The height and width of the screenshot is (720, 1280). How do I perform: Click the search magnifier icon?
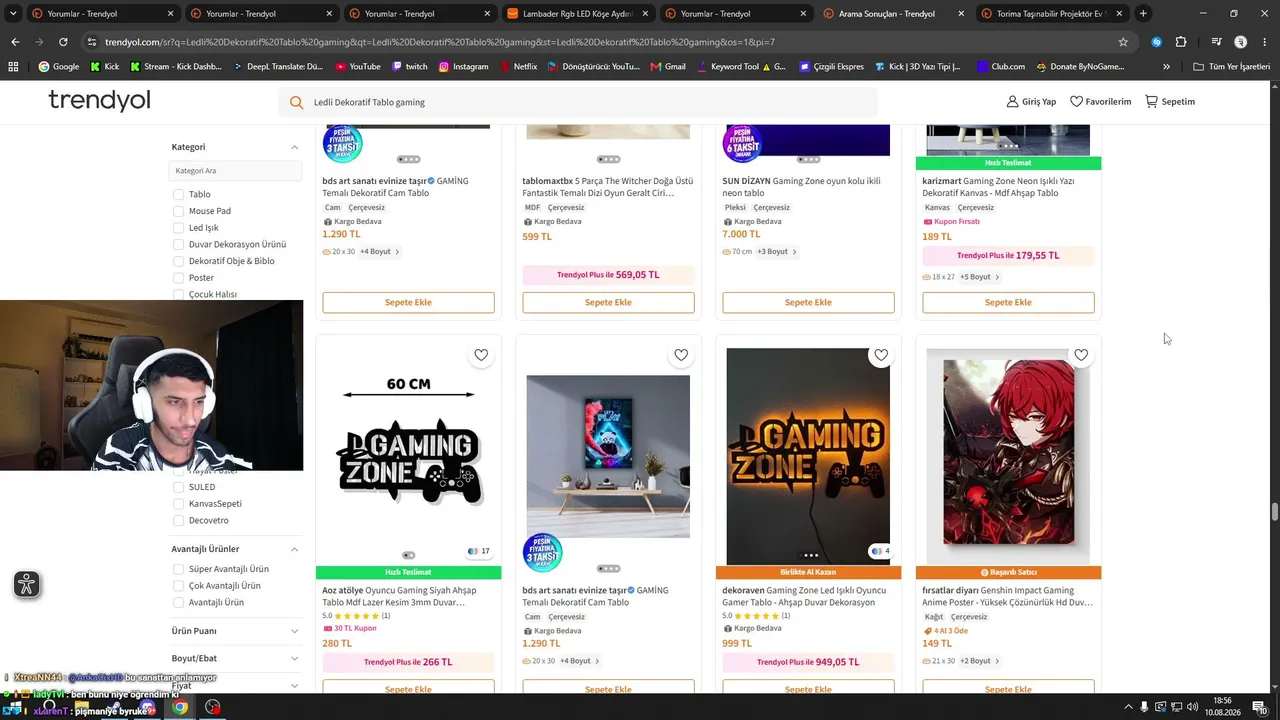296,102
